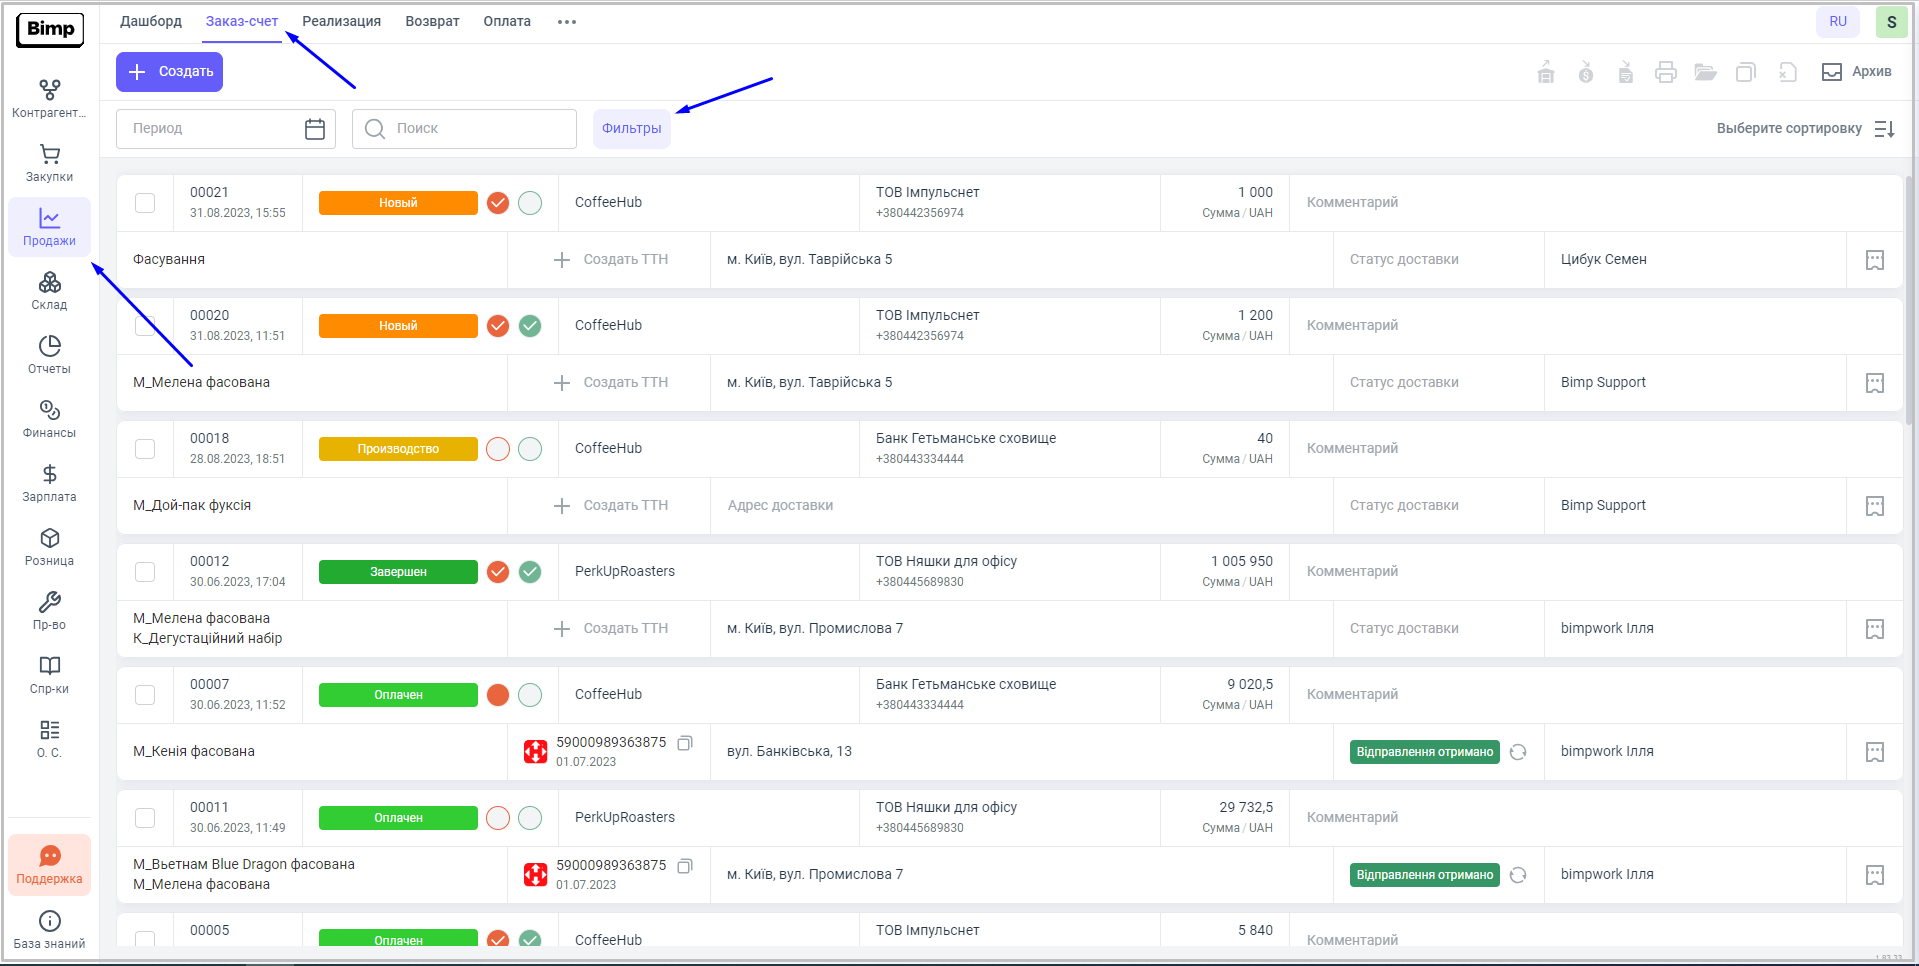Image resolution: width=1919 pixels, height=966 pixels.
Task: Switch to the Оплата tab
Action: [507, 22]
